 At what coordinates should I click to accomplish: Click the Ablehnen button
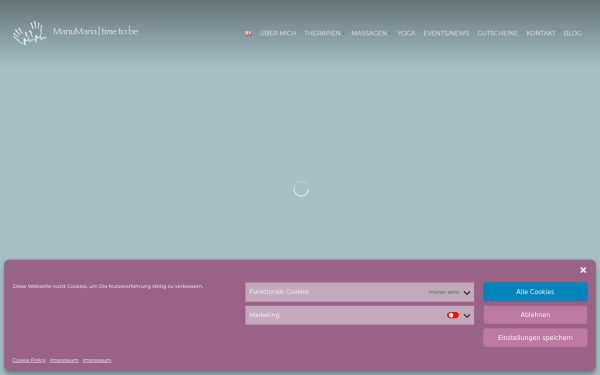535,315
